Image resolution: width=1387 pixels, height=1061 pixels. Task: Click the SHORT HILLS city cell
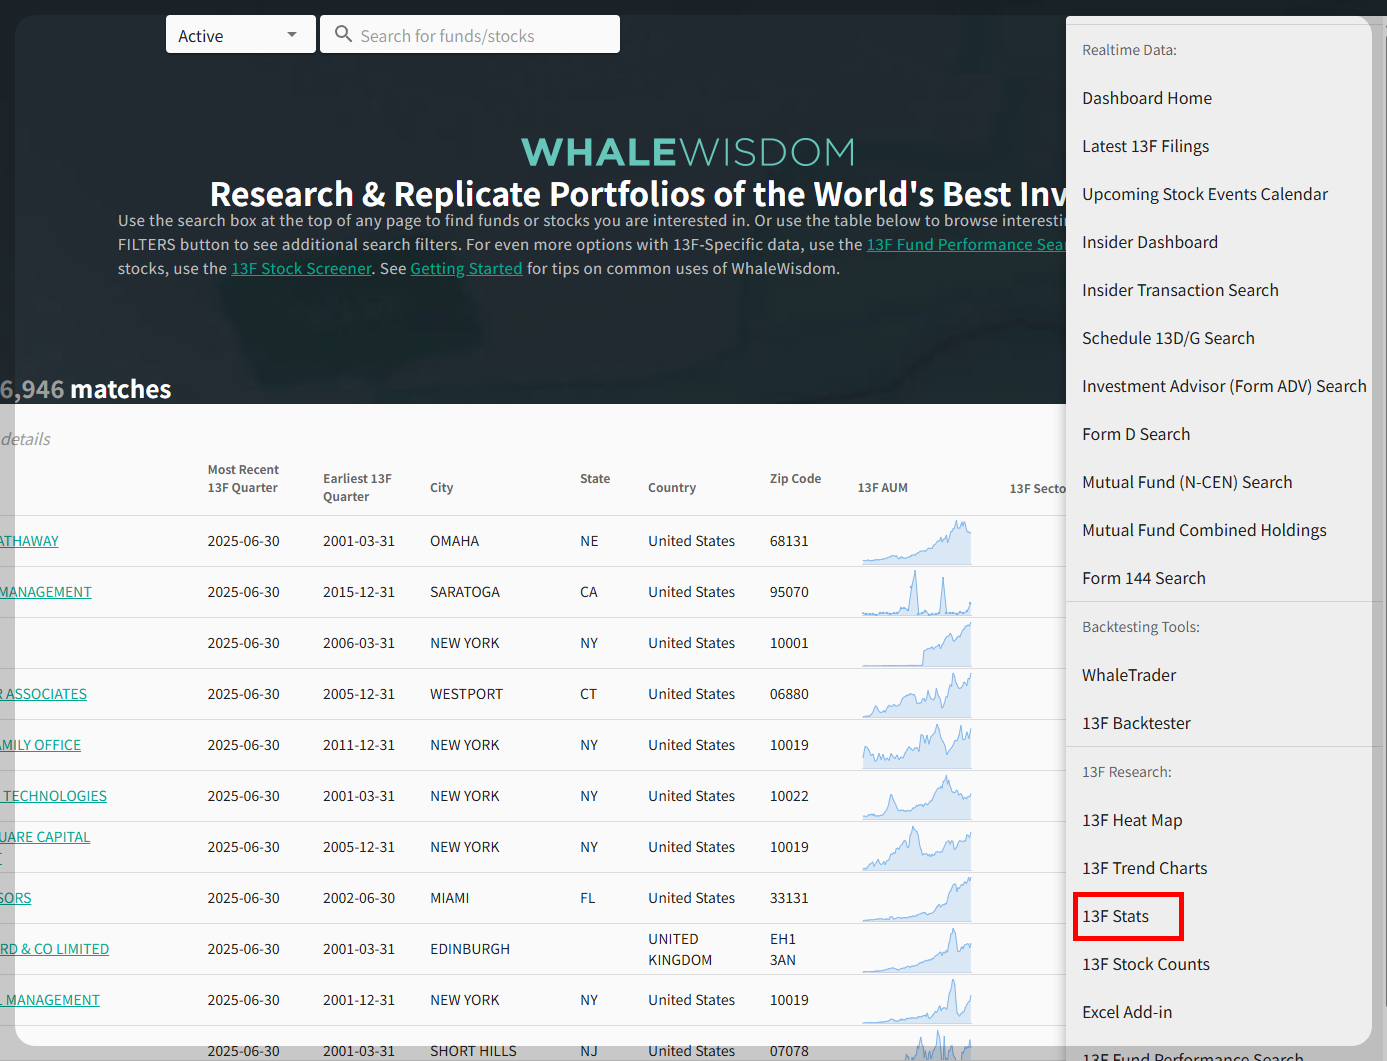pos(473,1051)
